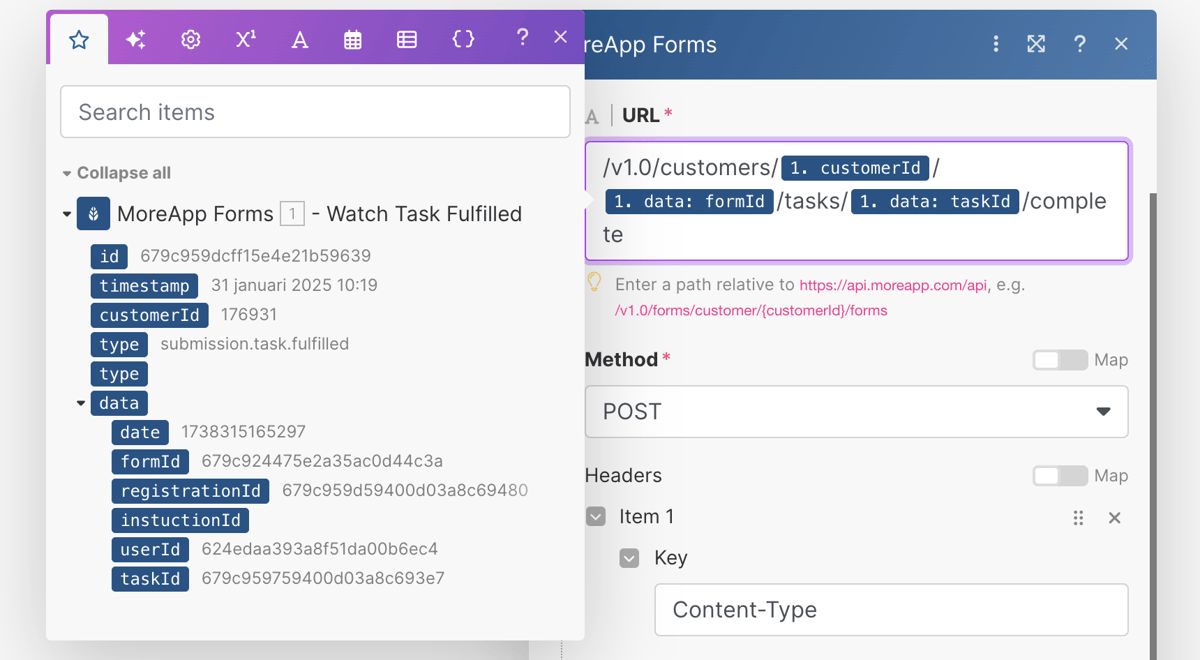Open the math functions tab
The height and width of the screenshot is (660, 1200).
(x=245, y=39)
